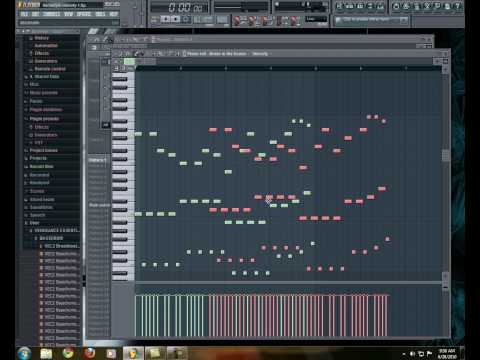Screen dimensions: 480x360
Task: Open Windows Start menu
Action: point(24,353)
